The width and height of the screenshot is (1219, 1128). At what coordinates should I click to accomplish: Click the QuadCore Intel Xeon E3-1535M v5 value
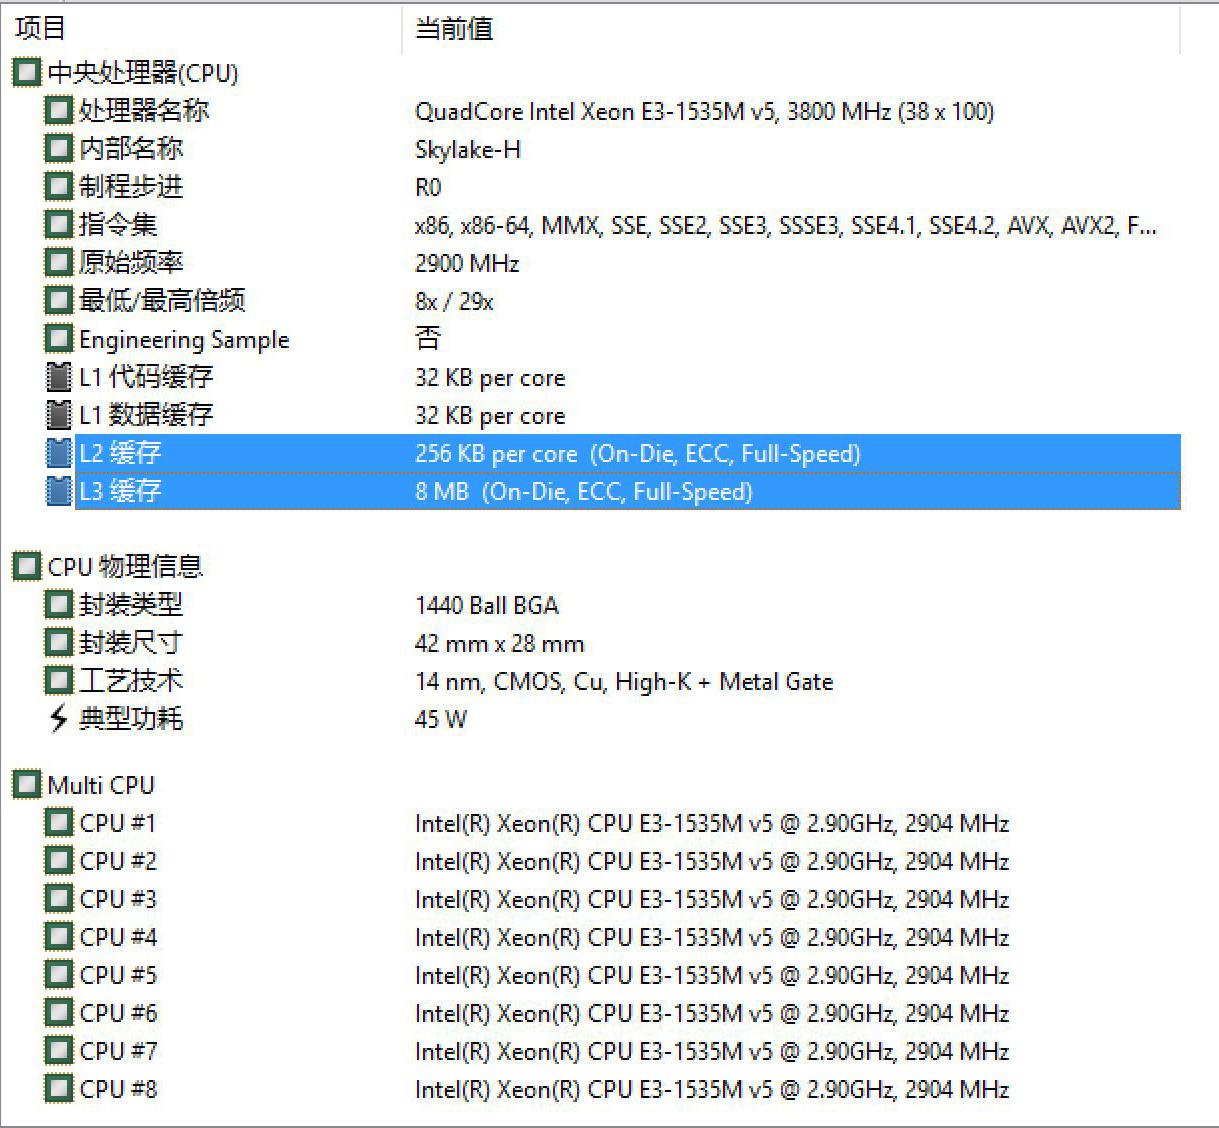tap(704, 111)
